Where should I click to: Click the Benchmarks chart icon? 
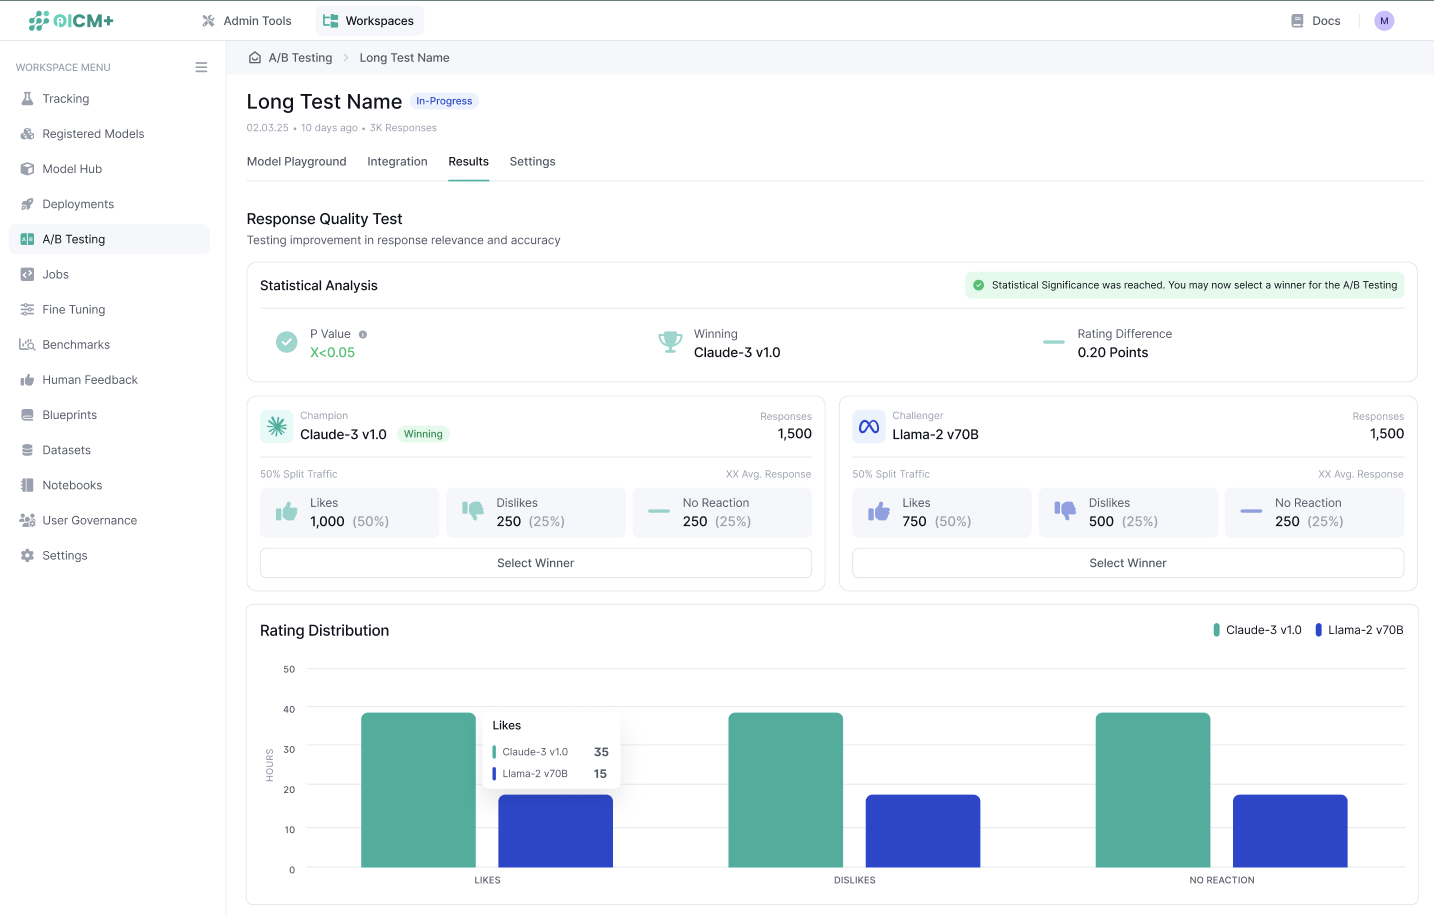(x=27, y=345)
